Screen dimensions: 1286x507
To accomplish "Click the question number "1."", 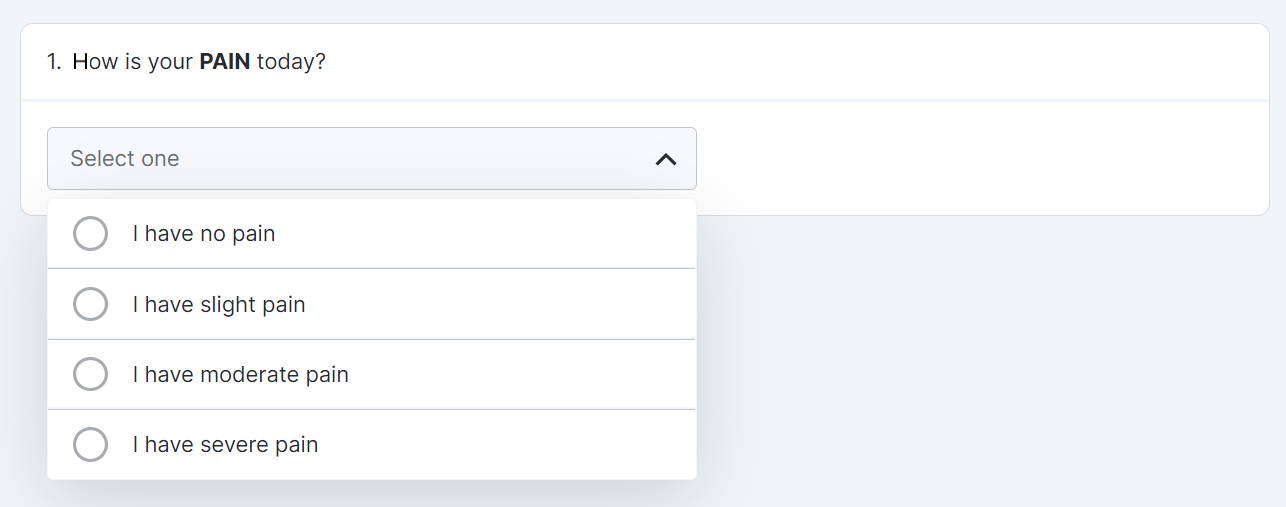I will [x=54, y=62].
